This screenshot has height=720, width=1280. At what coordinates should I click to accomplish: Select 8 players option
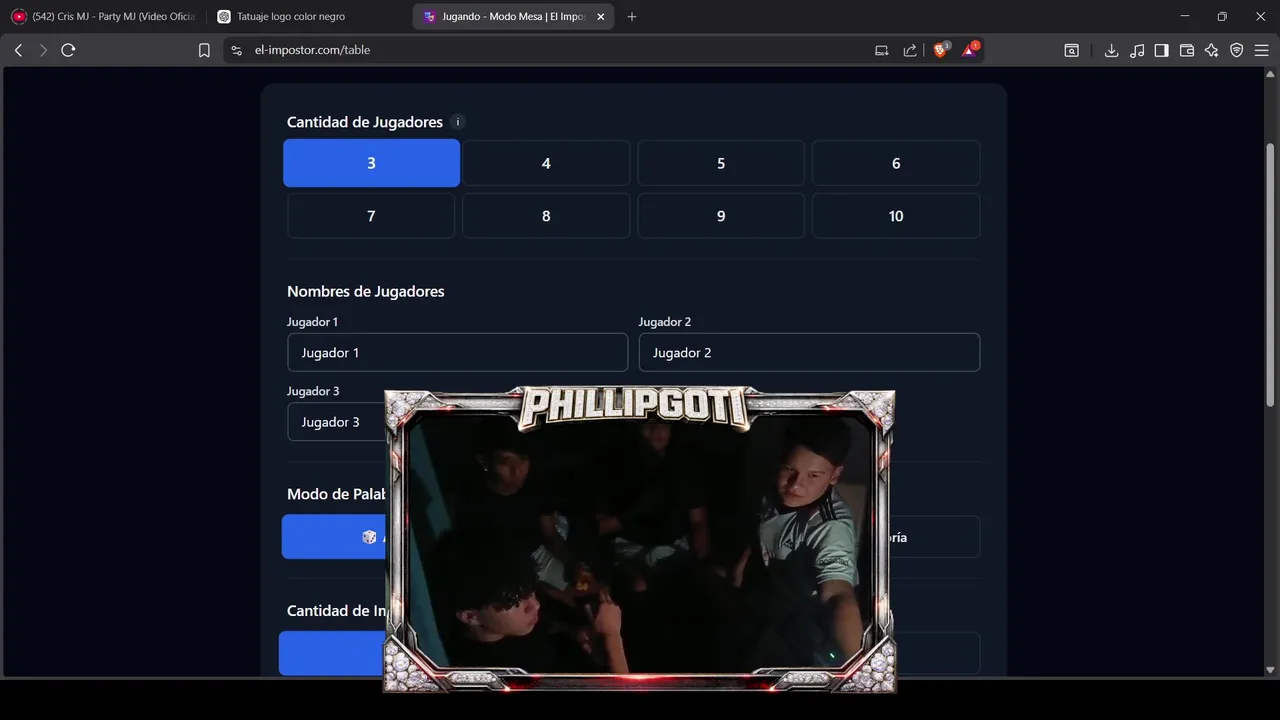(x=546, y=216)
